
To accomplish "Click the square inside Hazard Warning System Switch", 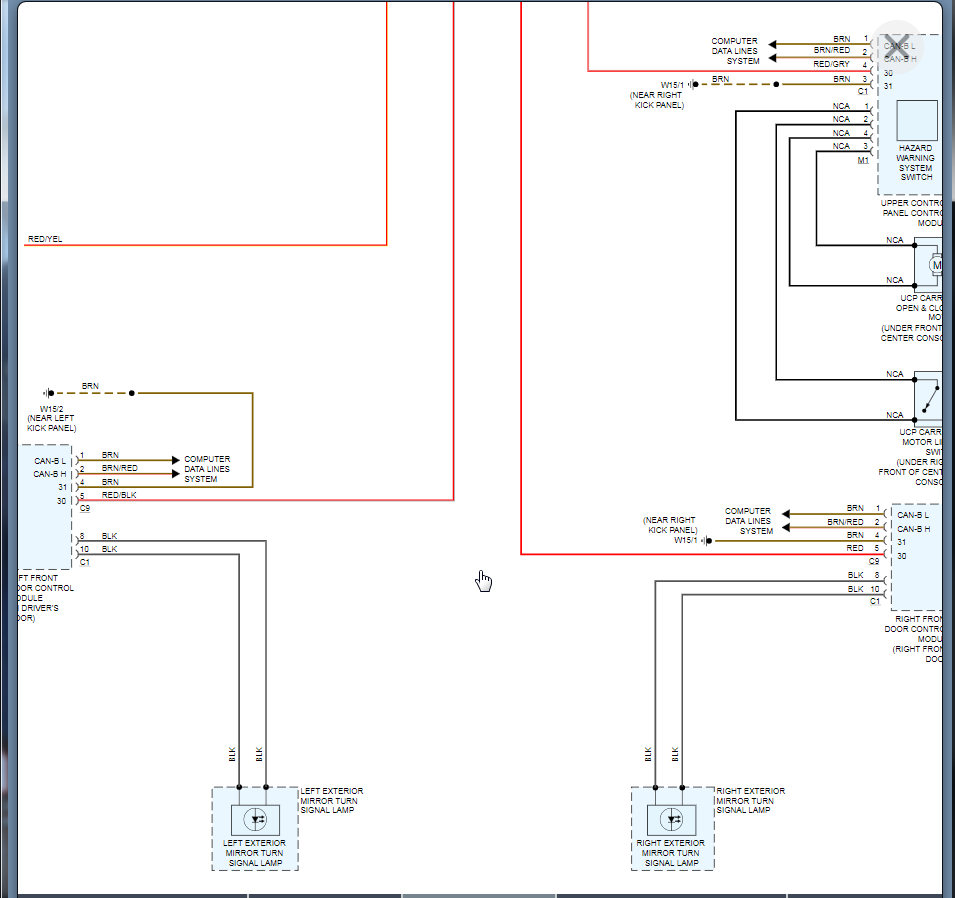I will [x=917, y=121].
